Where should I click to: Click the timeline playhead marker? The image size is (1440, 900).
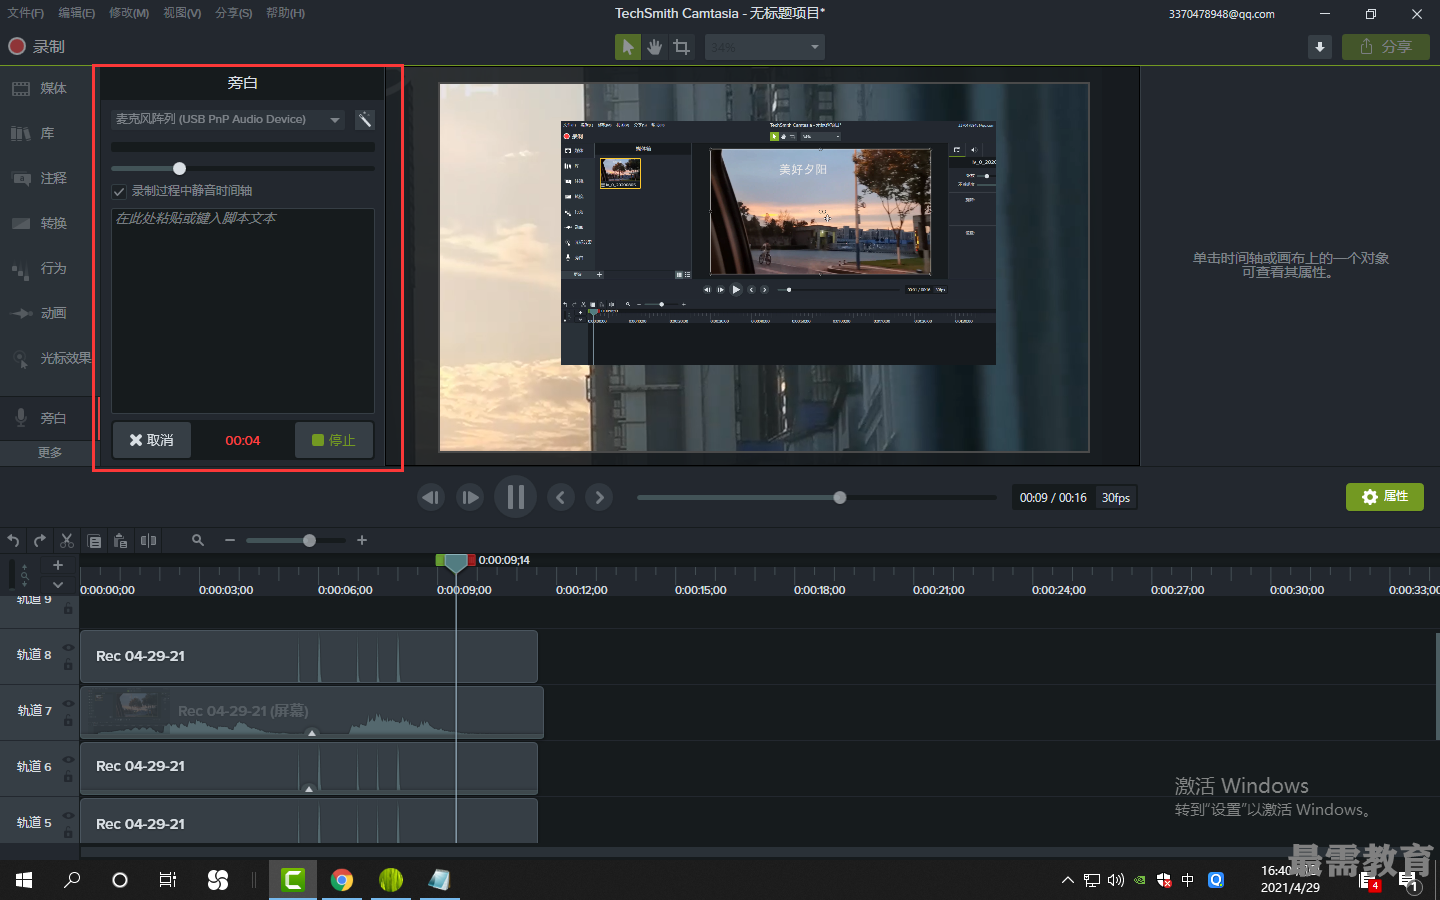pos(455,562)
